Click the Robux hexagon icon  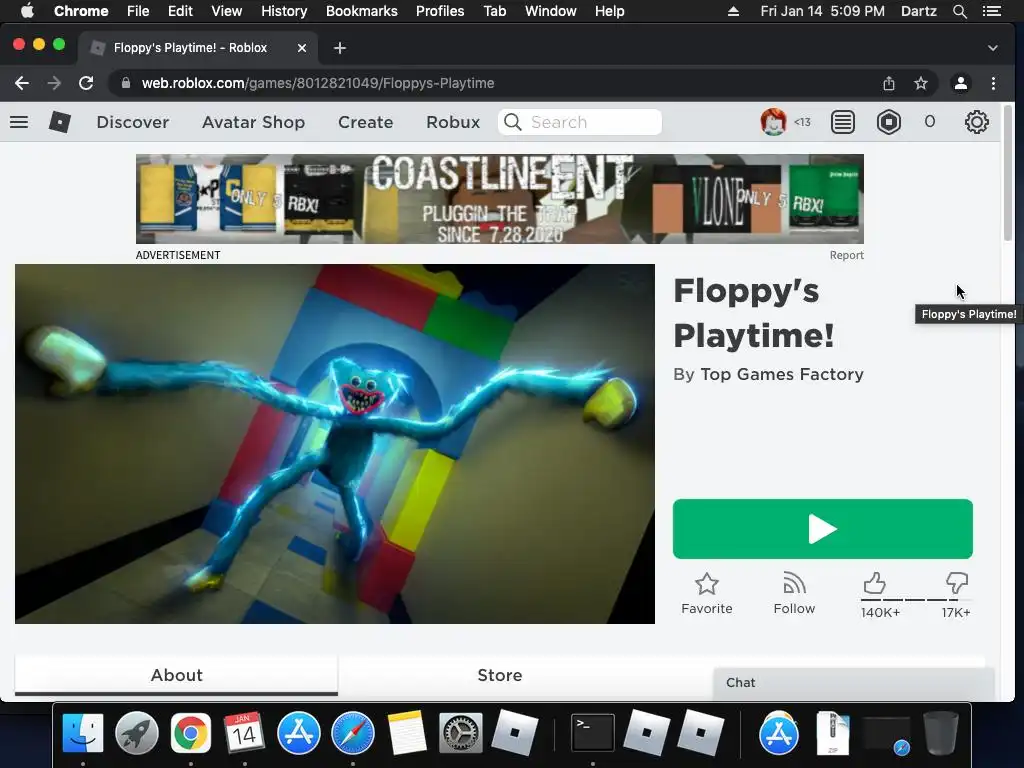click(889, 122)
